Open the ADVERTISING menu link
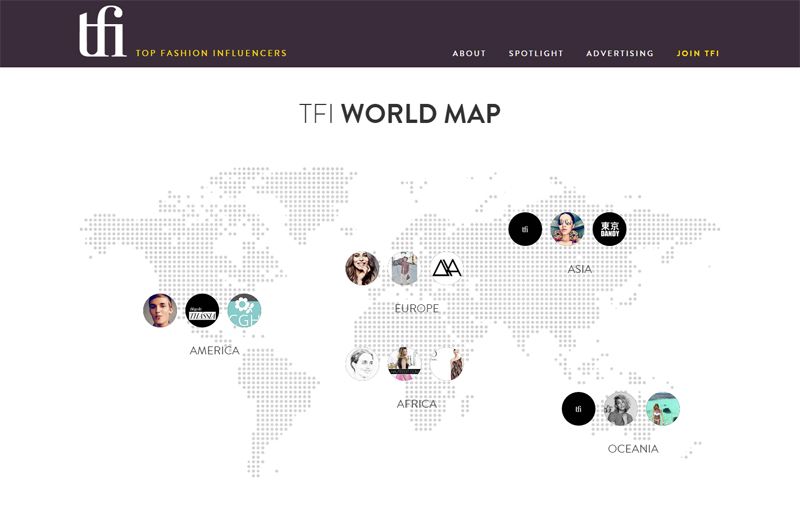This screenshot has height=511, width=800. click(x=619, y=53)
